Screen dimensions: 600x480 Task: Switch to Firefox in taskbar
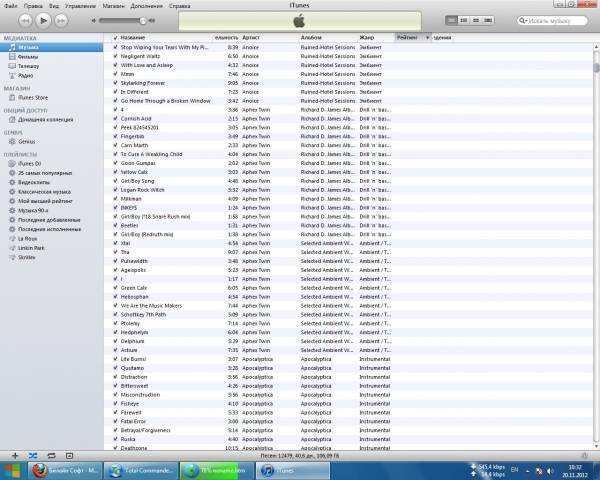coord(64,470)
